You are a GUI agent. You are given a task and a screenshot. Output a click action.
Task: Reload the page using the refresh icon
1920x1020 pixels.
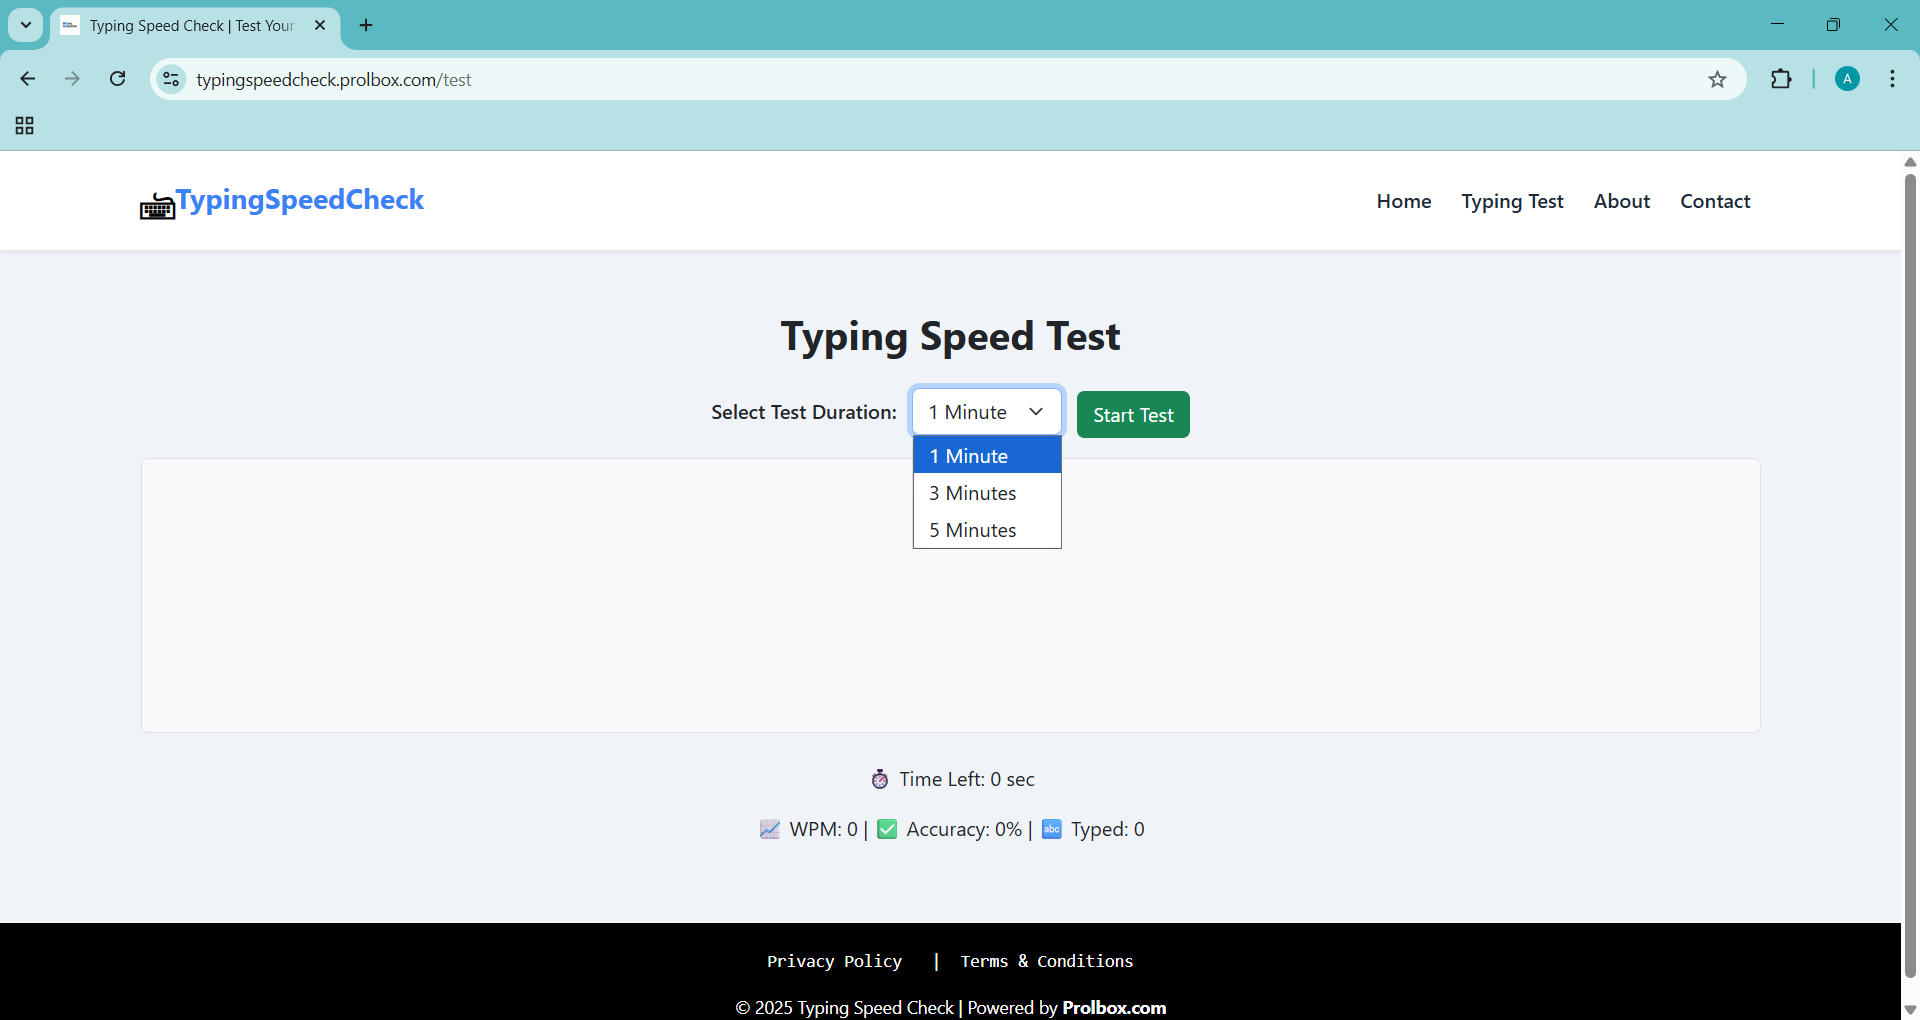point(118,80)
